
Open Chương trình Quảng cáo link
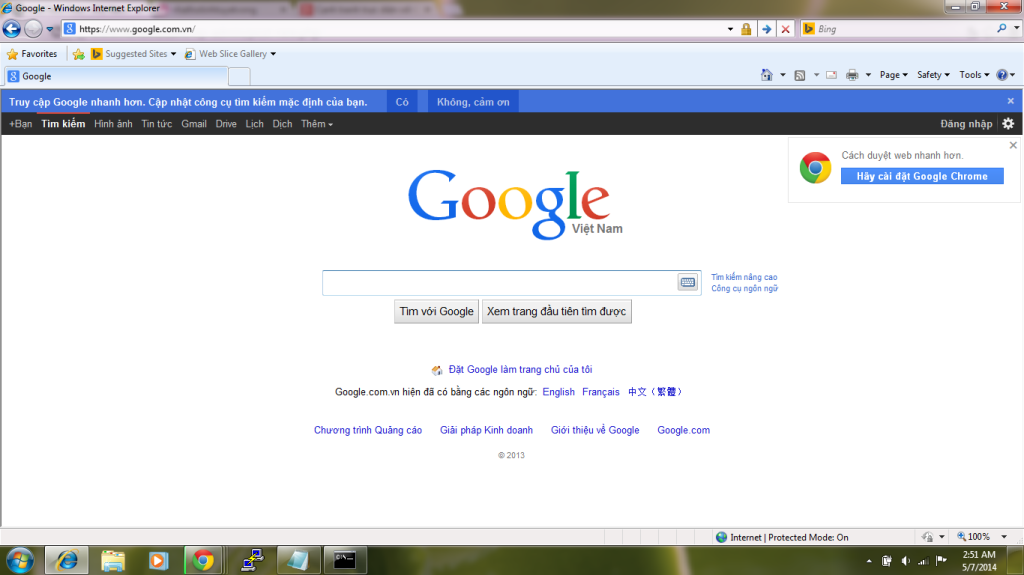tap(368, 430)
